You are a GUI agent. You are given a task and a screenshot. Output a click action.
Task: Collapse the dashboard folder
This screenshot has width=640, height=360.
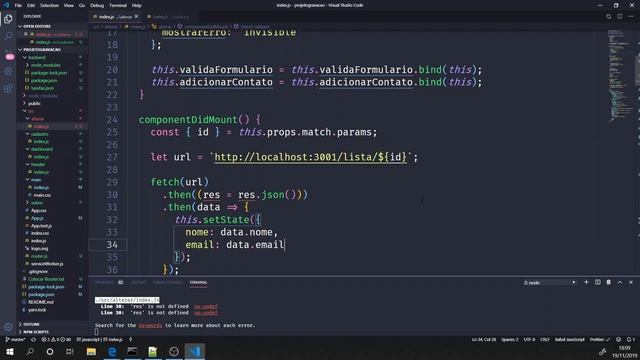click(x=41, y=149)
